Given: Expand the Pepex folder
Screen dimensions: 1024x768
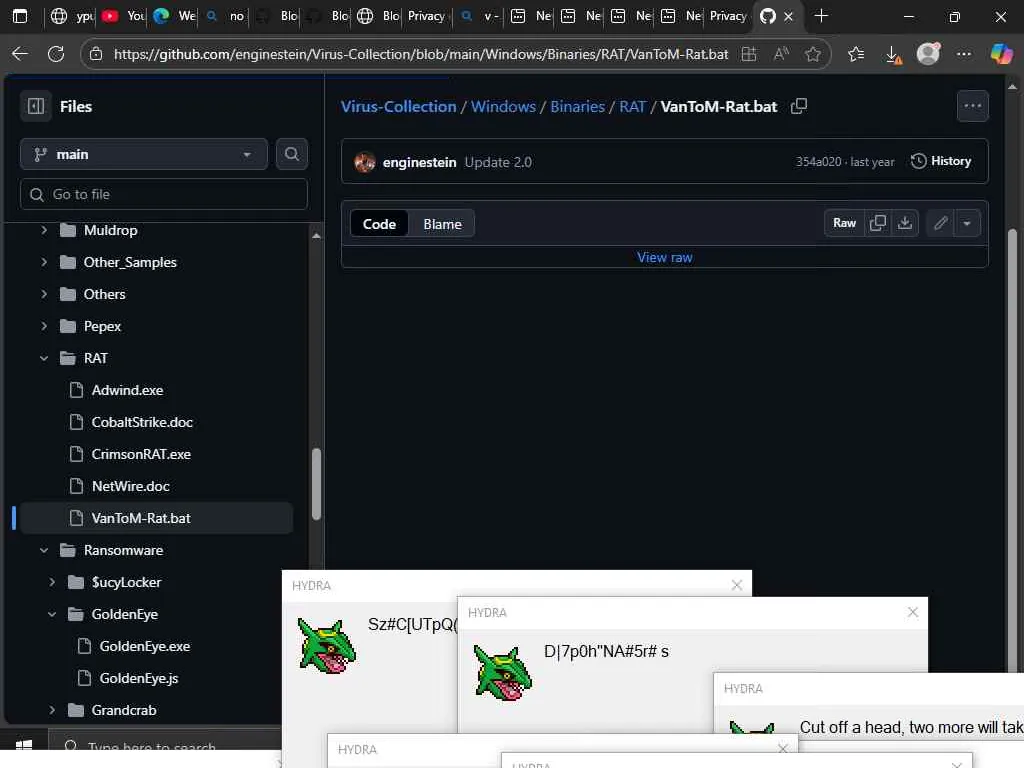Looking at the screenshot, I should (44, 326).
